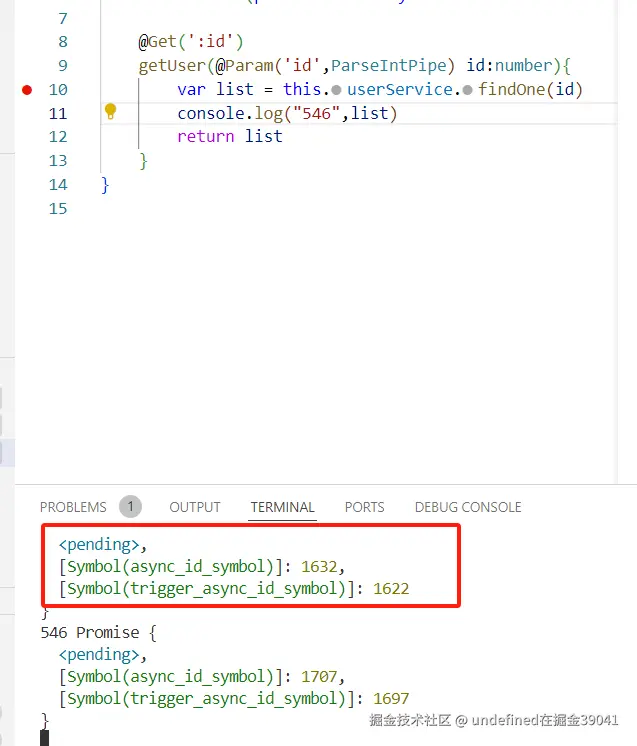Toggle the breakpoint on line 10
637x746 pixels.
pos(27,89)
